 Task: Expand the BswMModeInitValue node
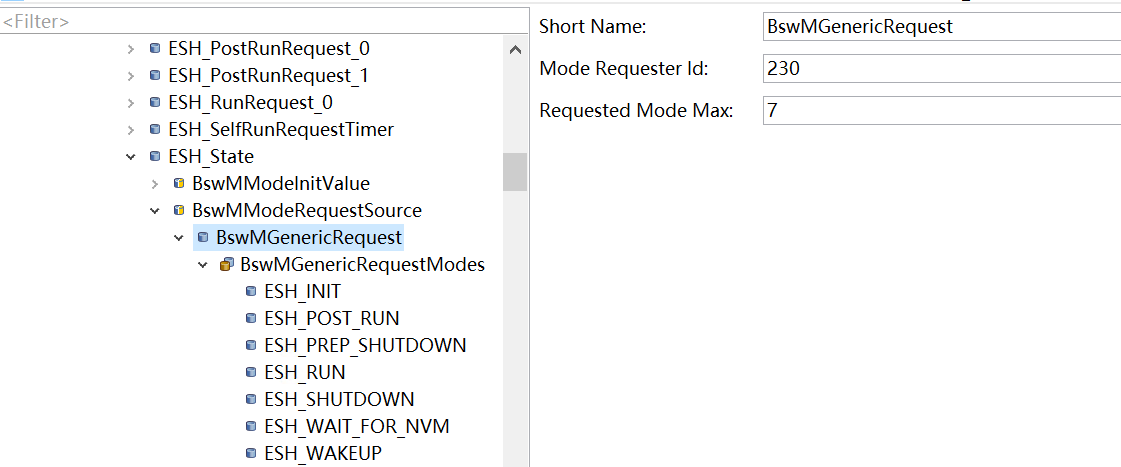pos(154,184)
